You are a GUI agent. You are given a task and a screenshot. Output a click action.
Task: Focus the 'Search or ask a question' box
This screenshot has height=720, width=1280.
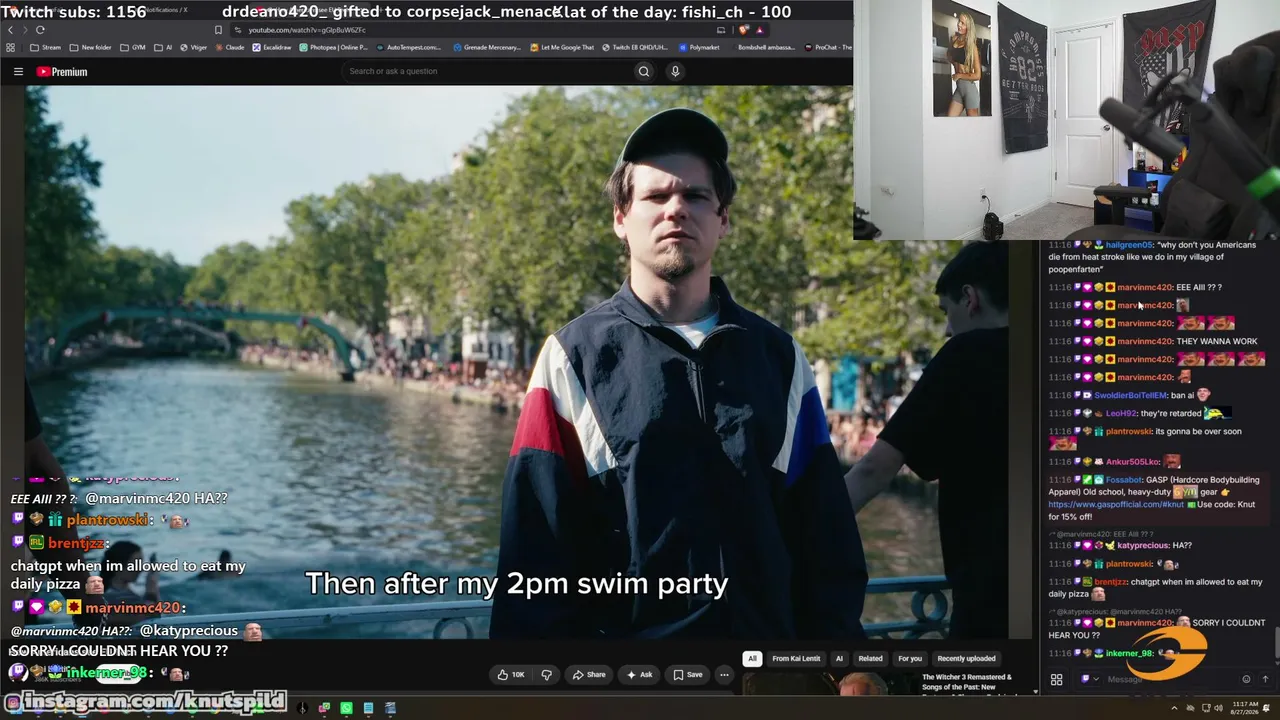pos(487,71)
